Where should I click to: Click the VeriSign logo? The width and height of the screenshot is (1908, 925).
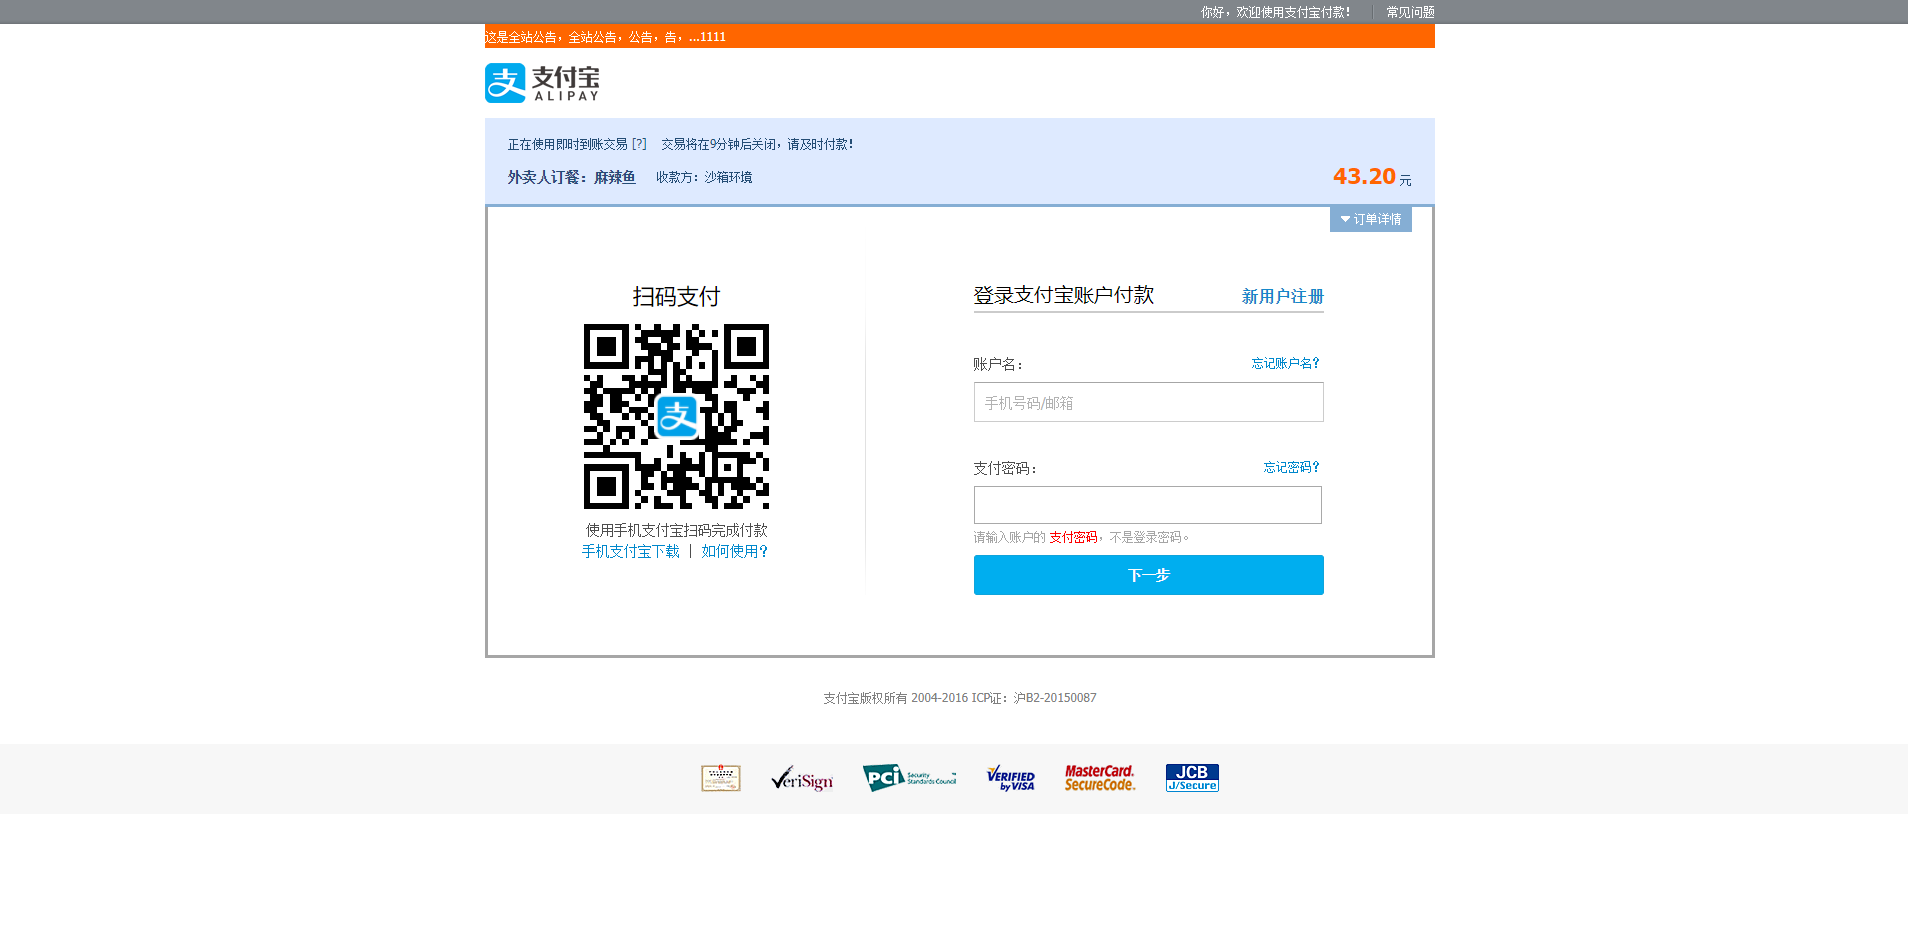[x=802, y=778]
